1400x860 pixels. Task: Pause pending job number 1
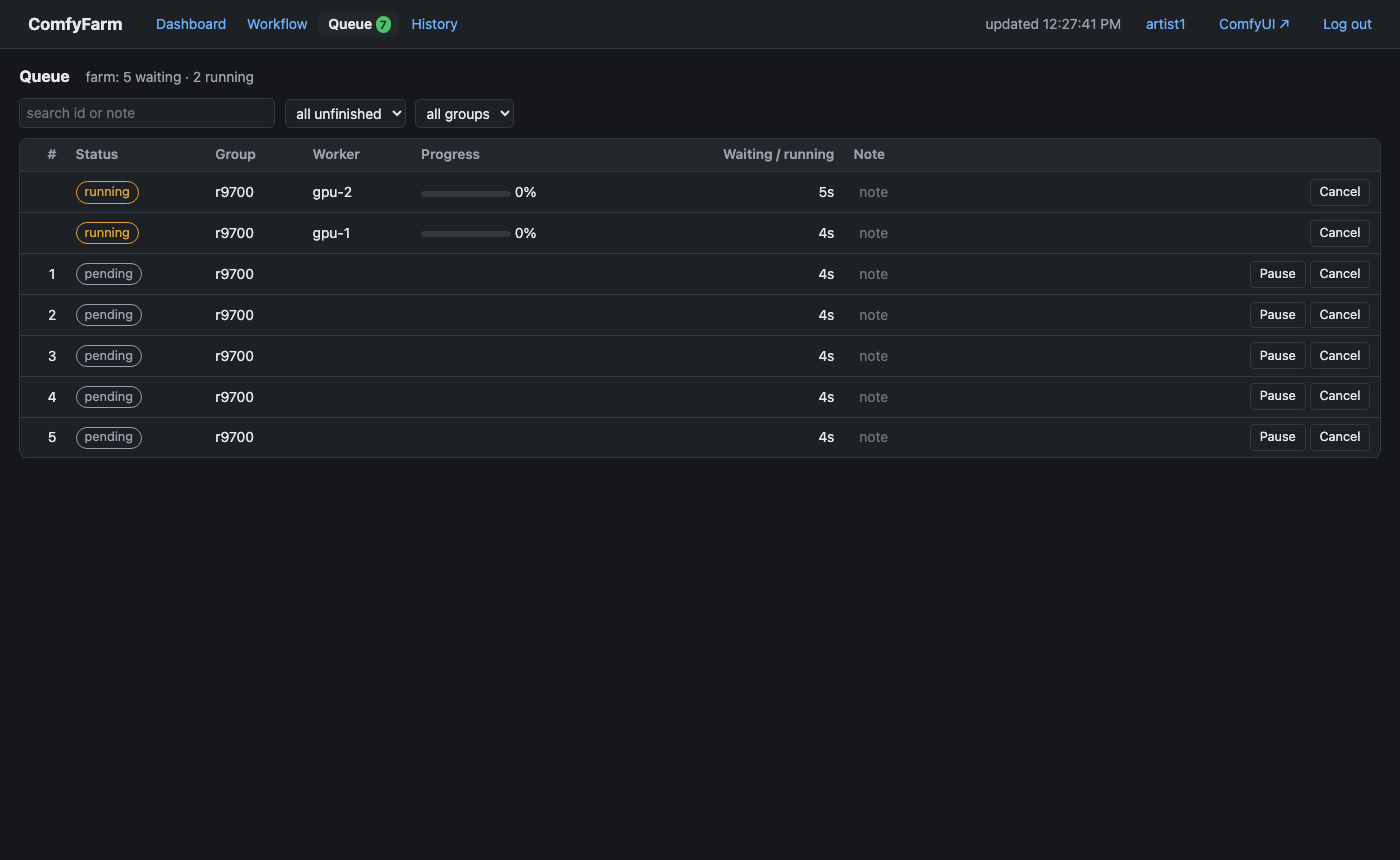(x=1277, y=274)
